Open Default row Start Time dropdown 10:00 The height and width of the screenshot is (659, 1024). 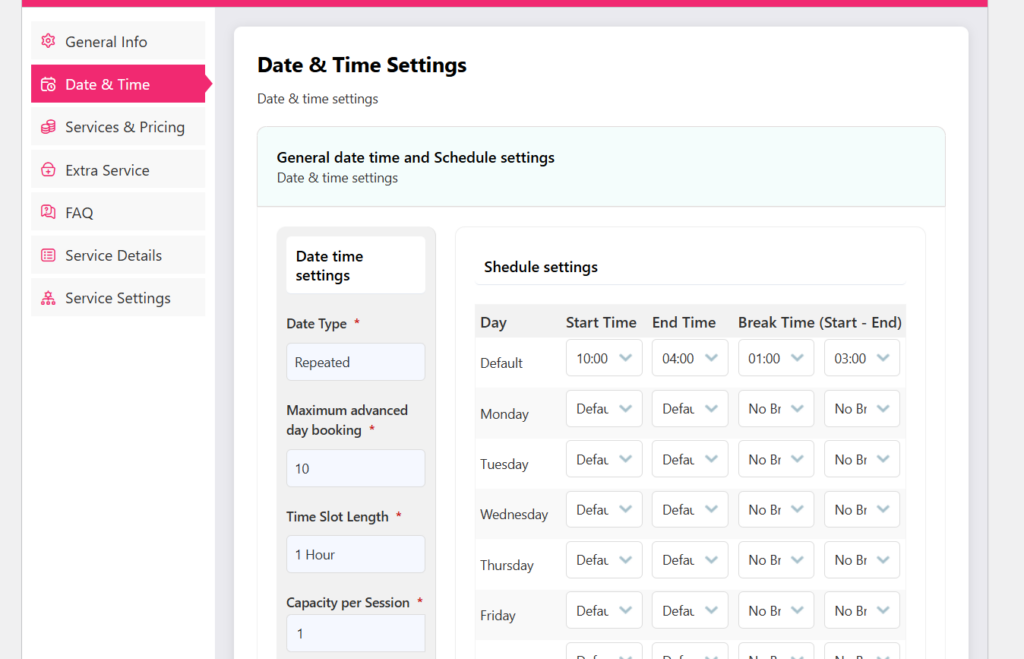604,358
